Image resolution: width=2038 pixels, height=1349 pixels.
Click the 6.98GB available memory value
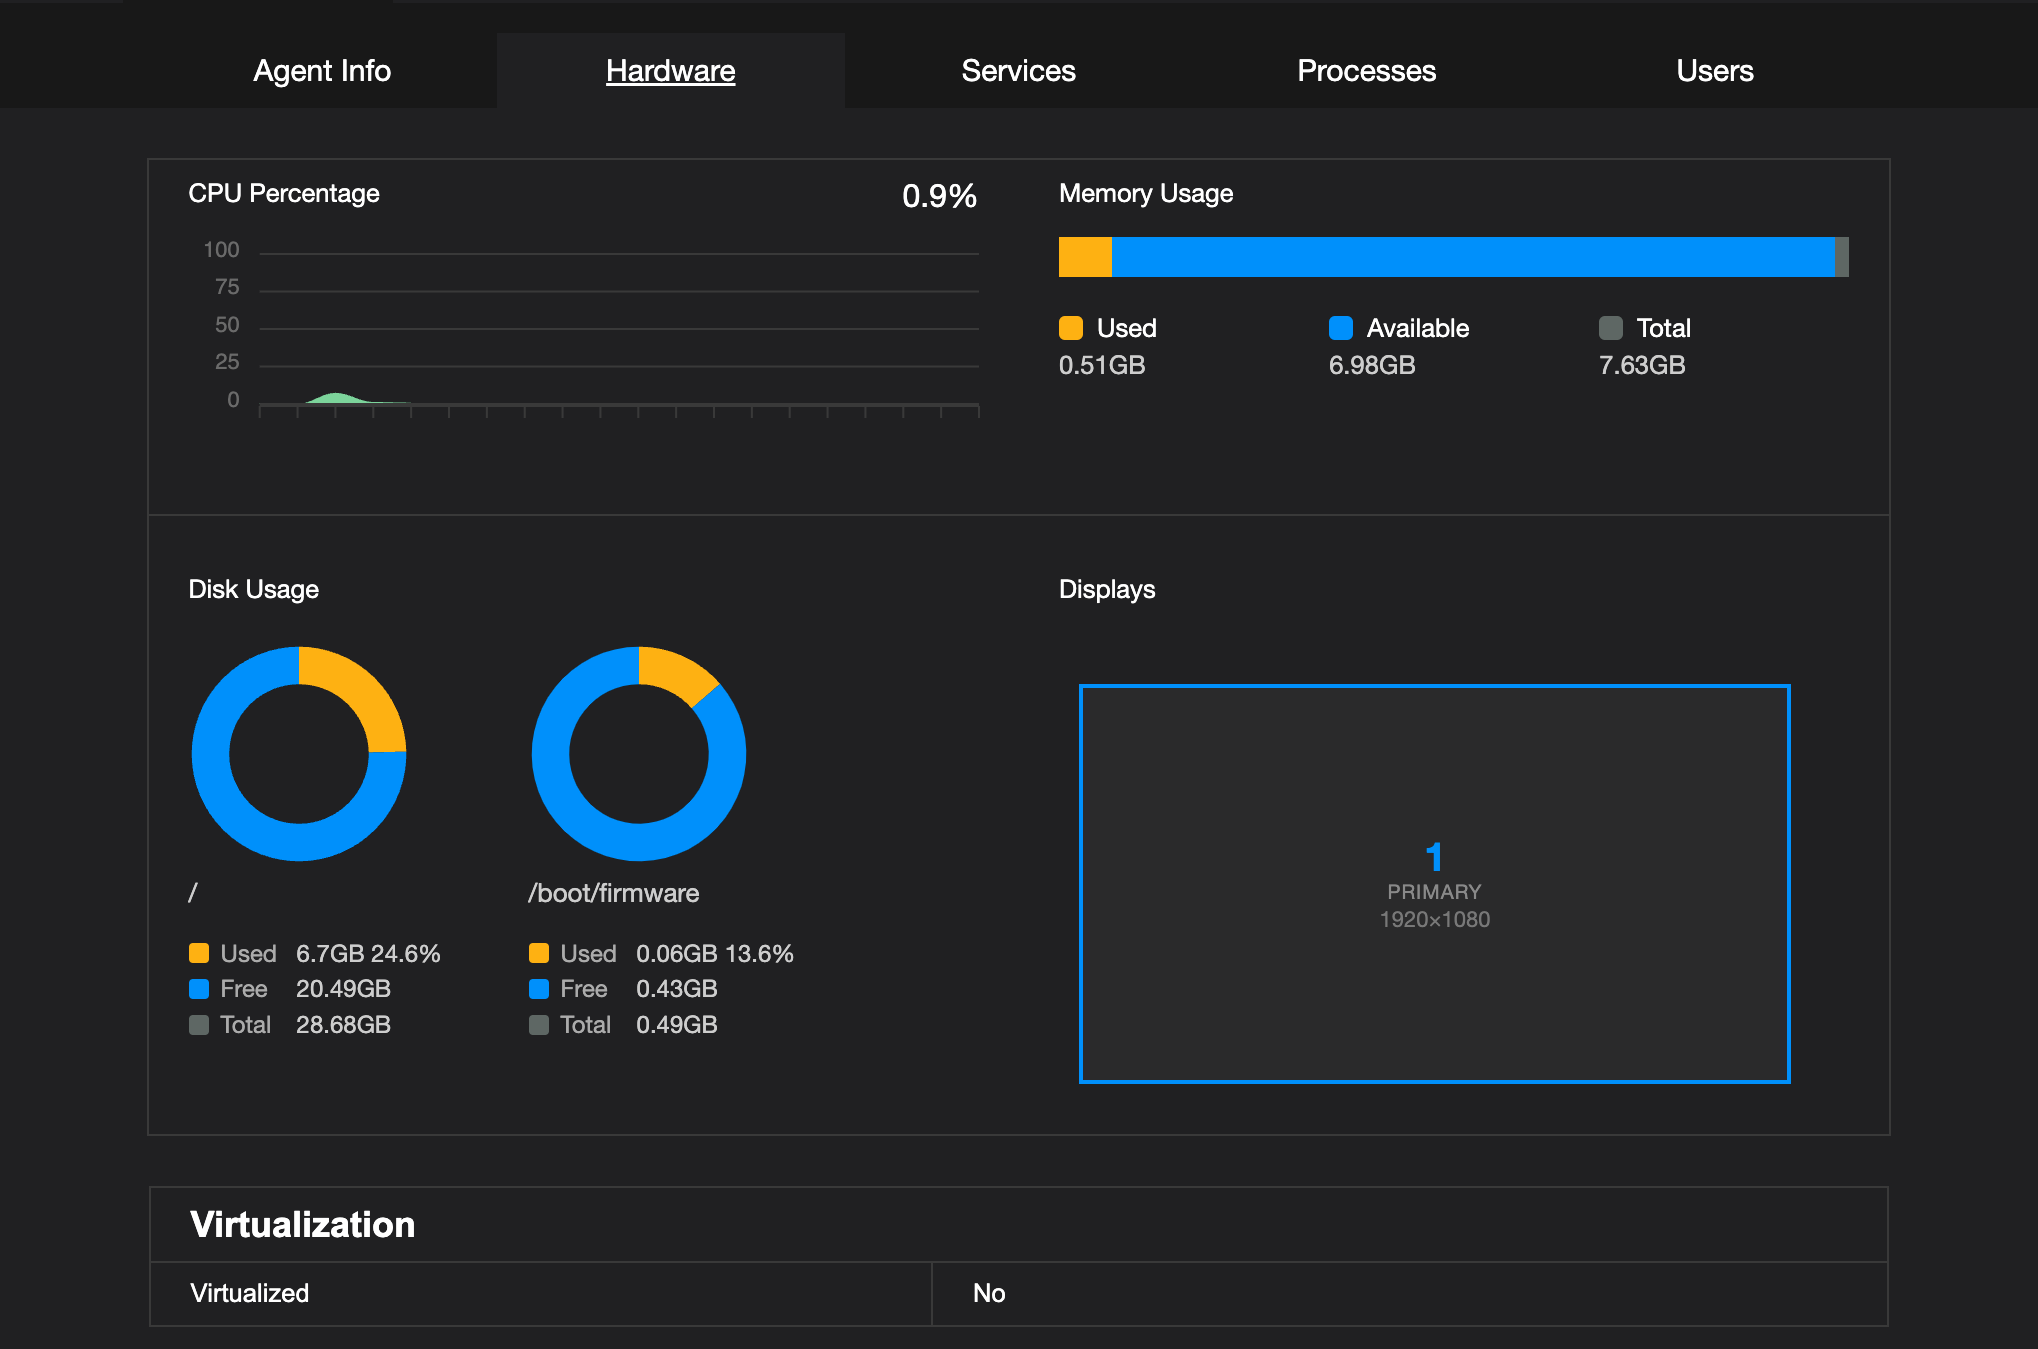click(1372, 365)
